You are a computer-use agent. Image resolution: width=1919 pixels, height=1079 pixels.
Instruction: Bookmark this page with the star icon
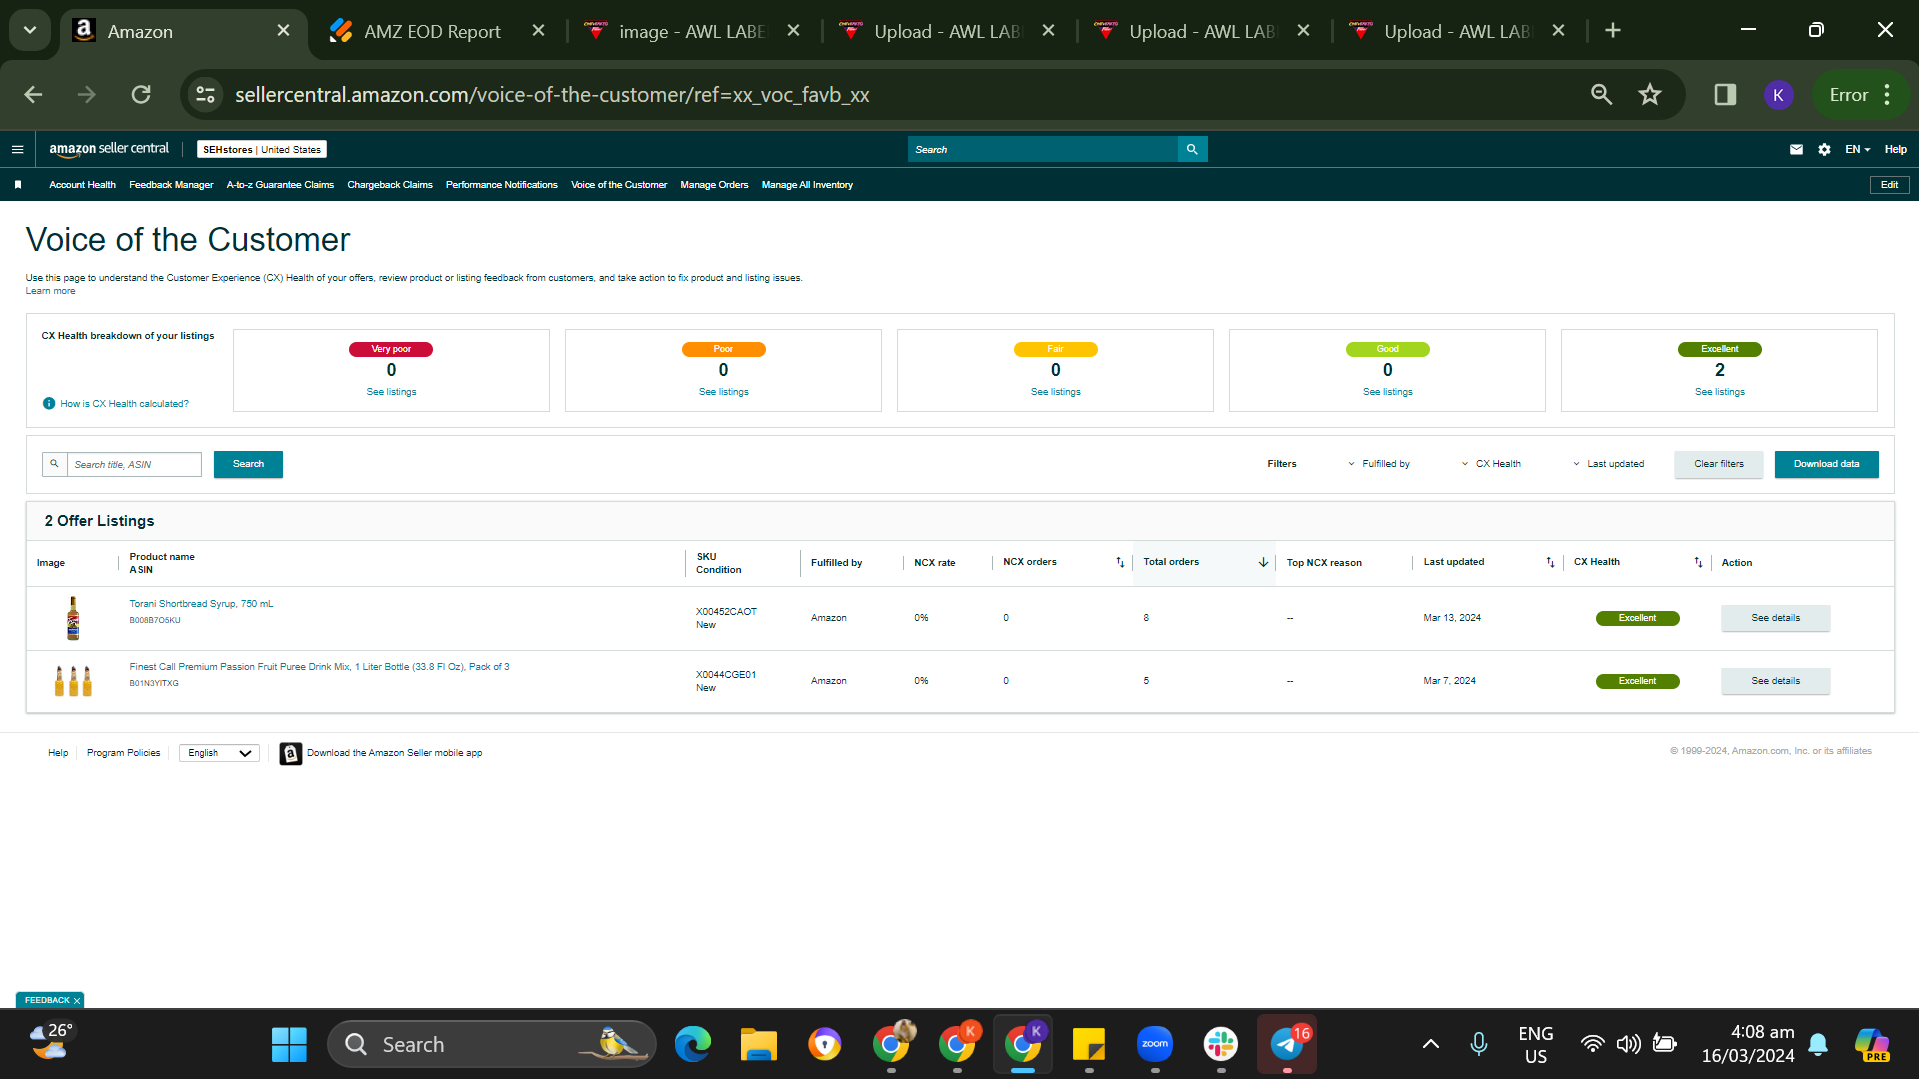(x=1650, y=95)
